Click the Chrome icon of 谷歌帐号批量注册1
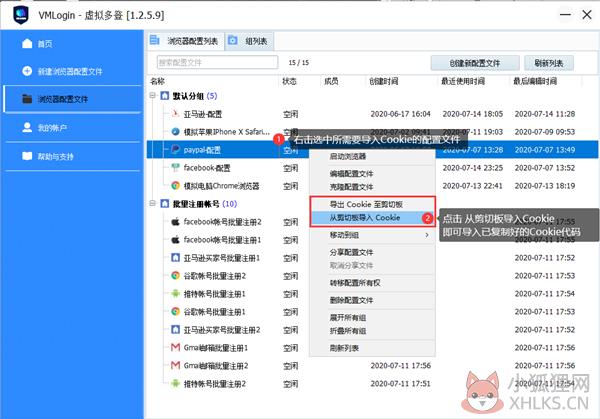 [x=175, y=311]
